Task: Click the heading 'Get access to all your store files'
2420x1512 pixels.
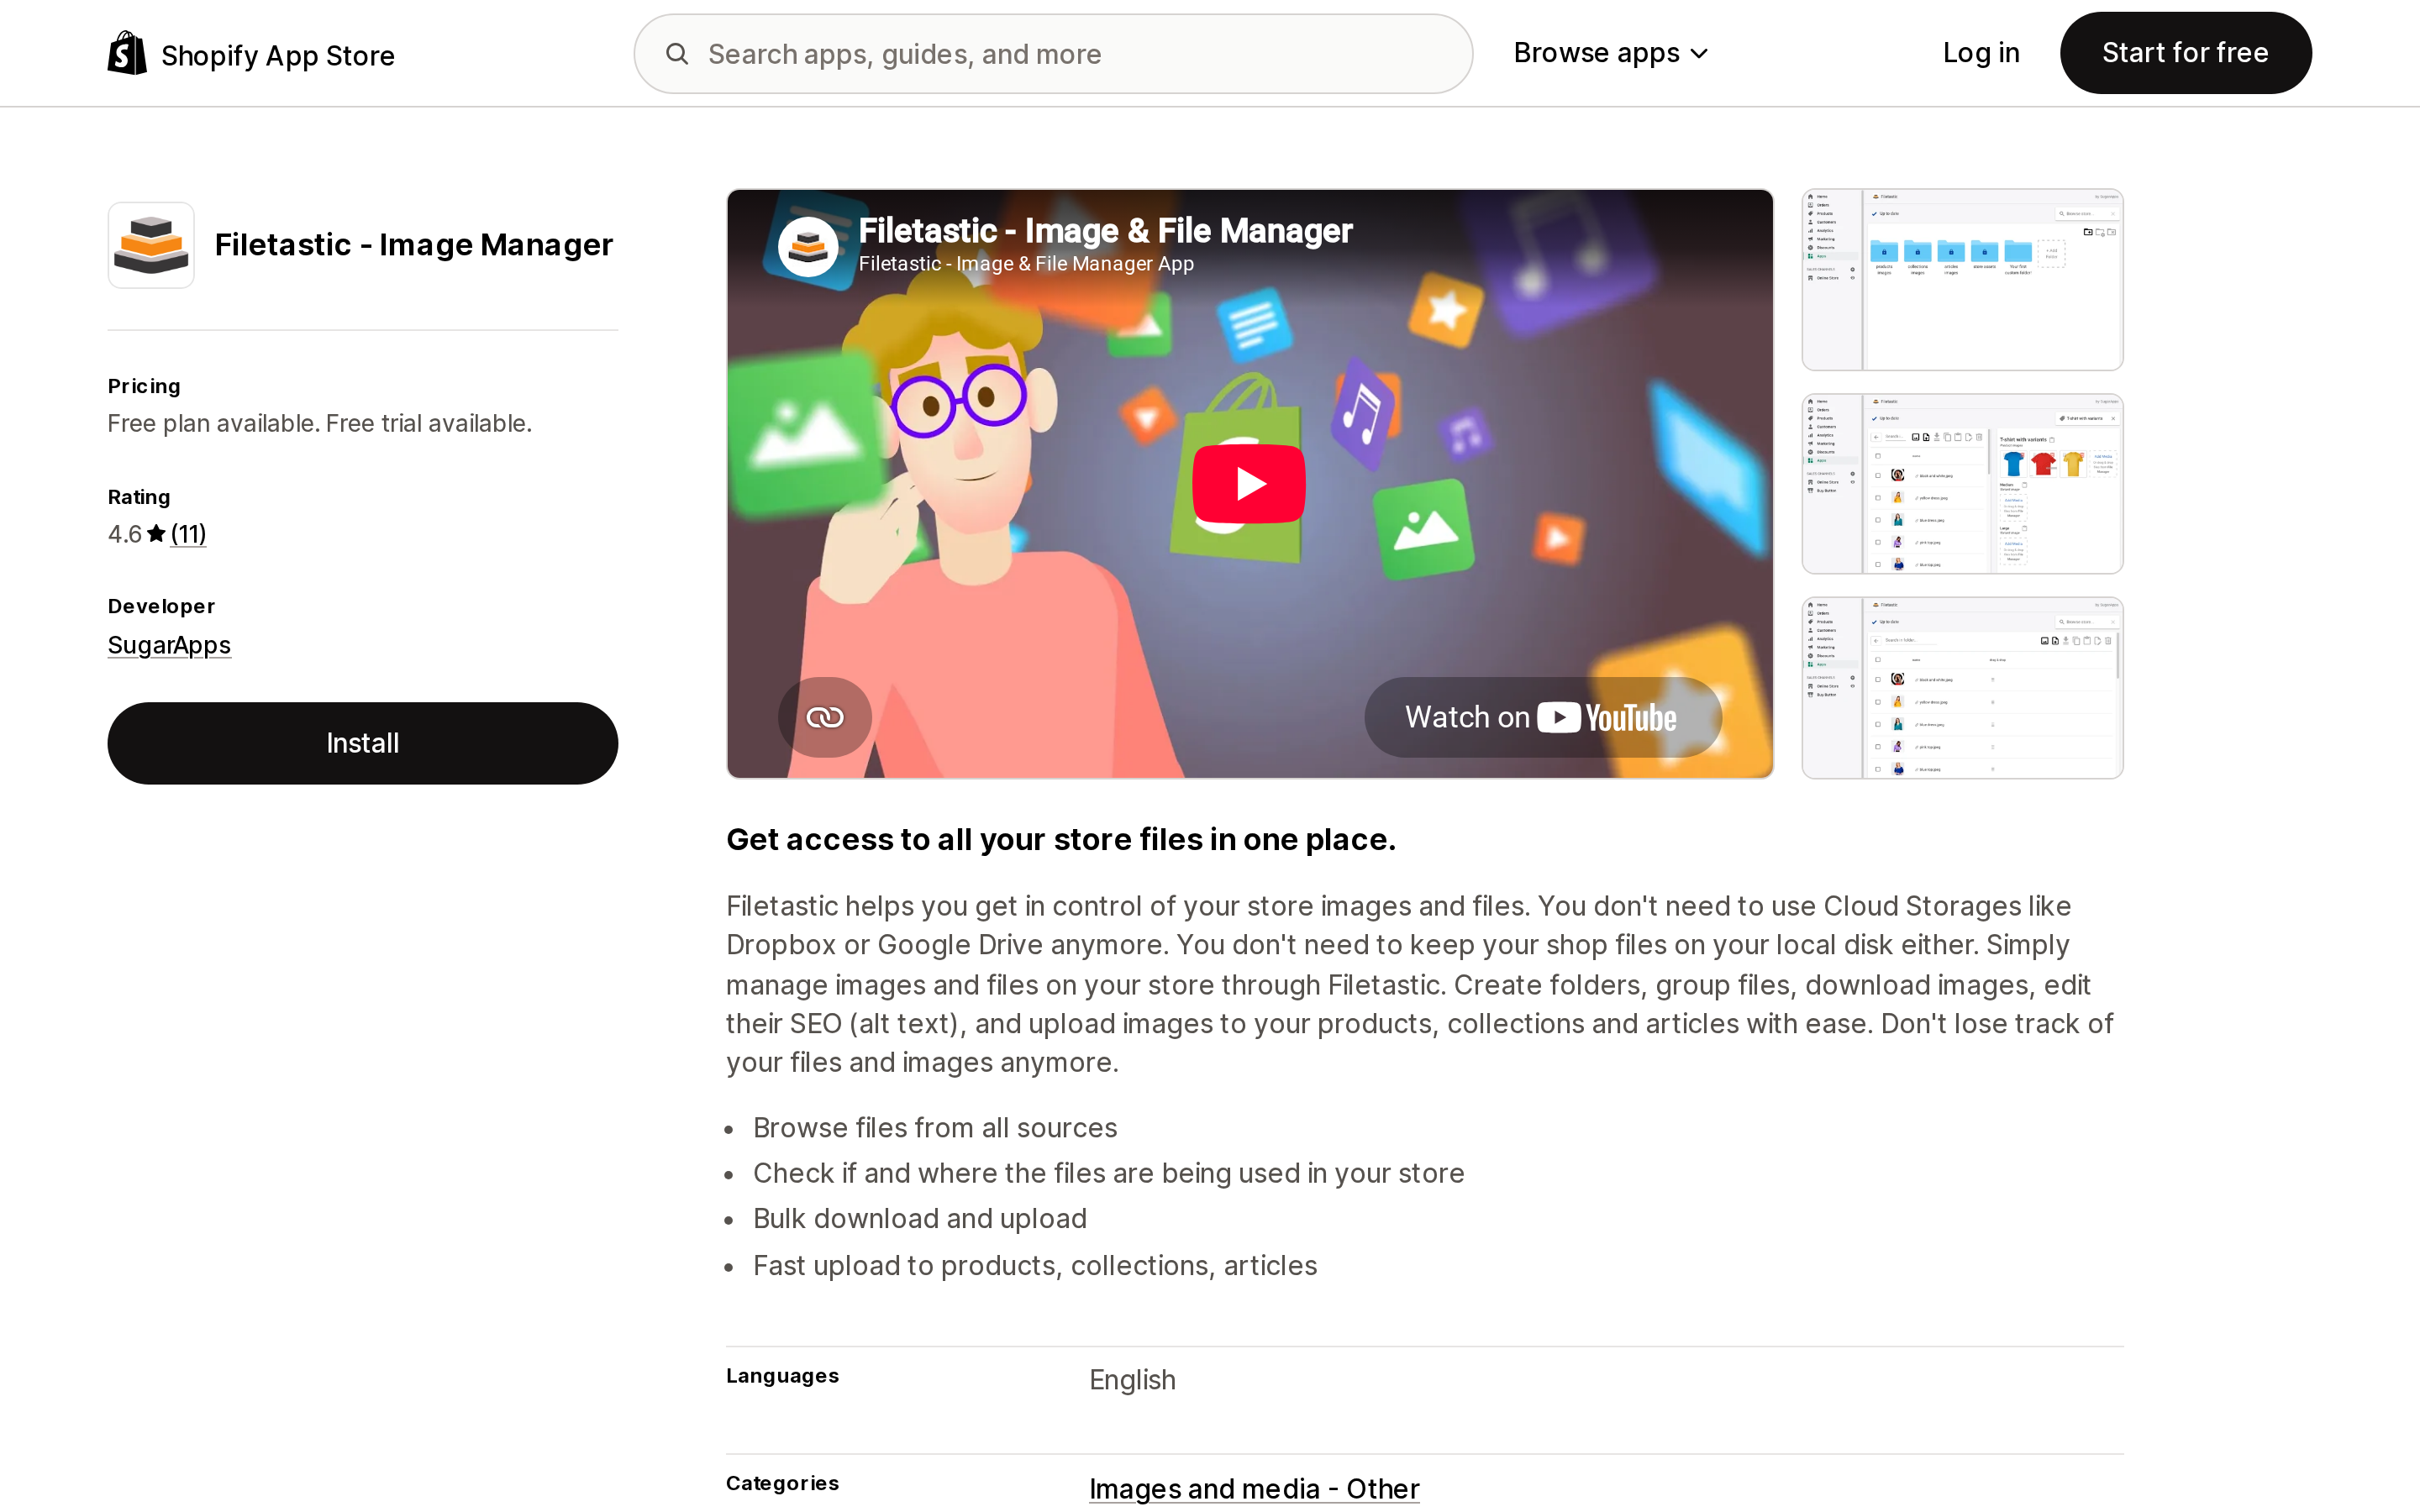Action: 1061,839
